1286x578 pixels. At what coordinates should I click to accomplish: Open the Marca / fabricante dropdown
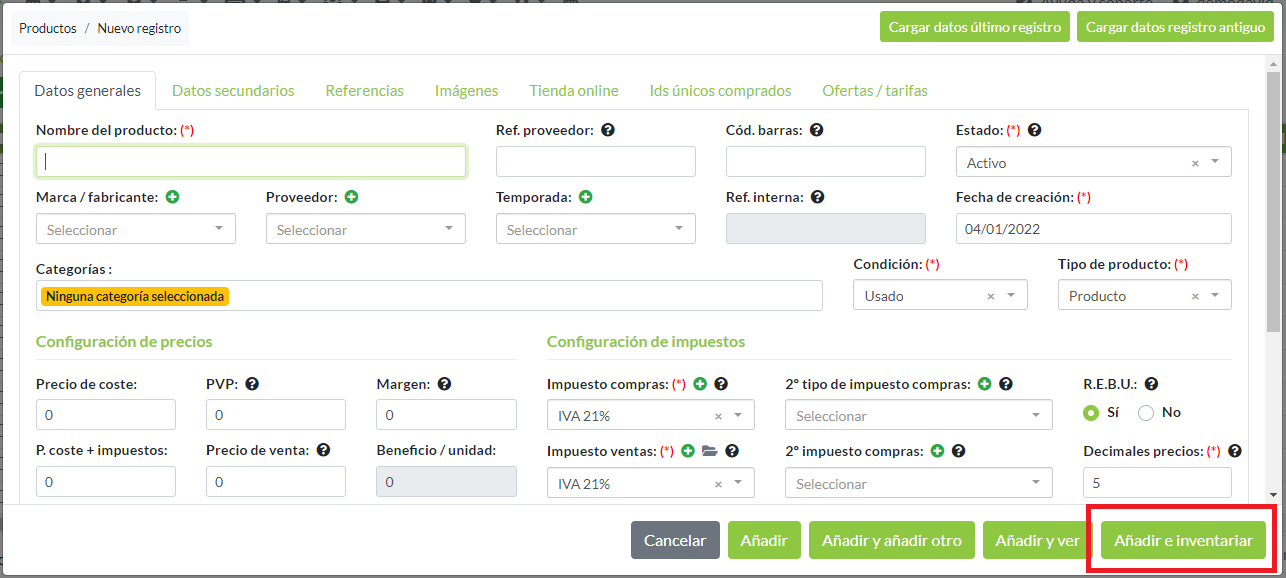[135, 230]
